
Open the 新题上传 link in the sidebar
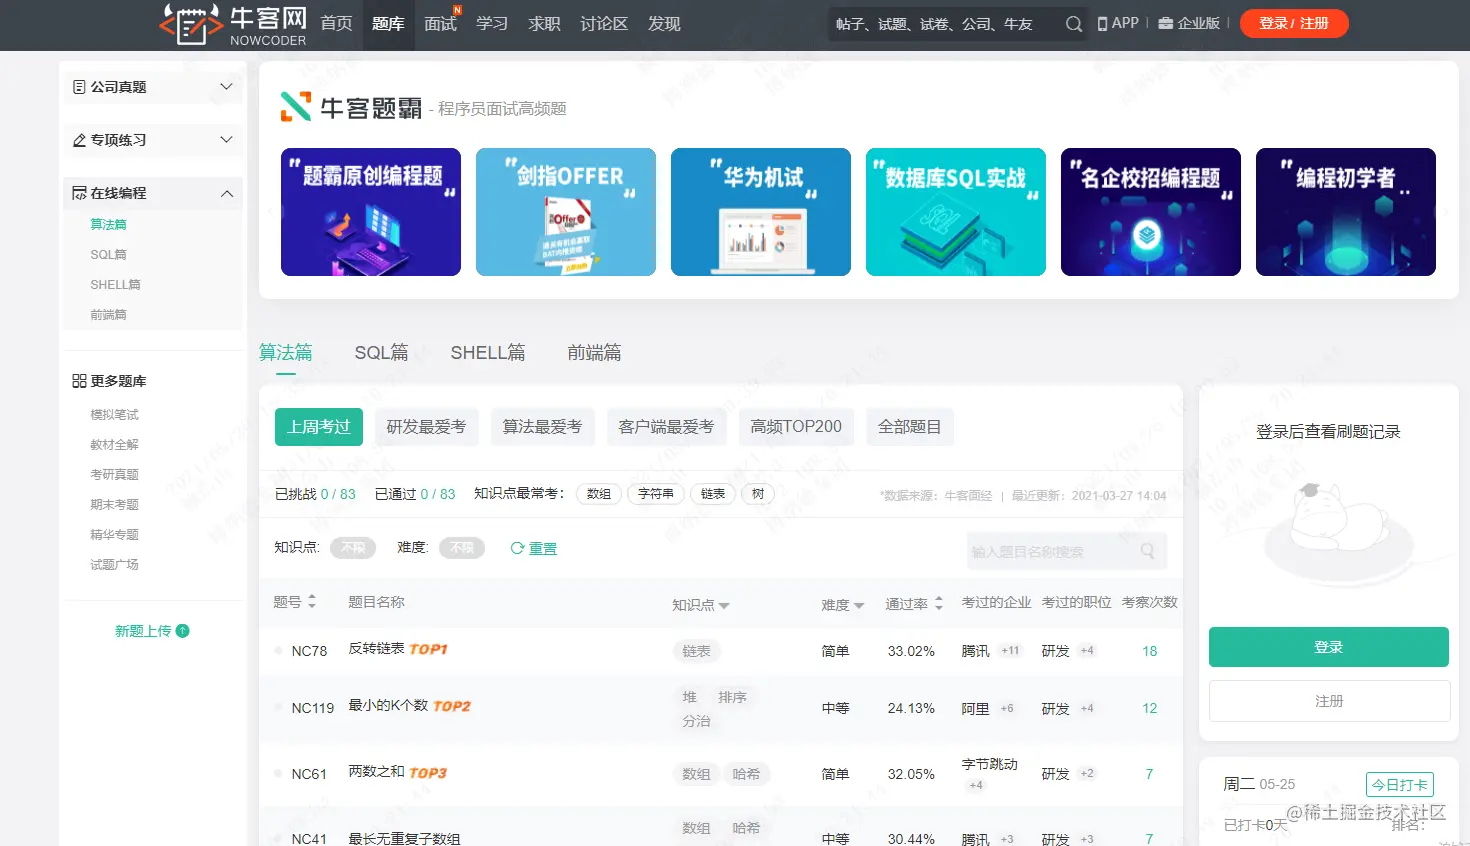pyautogui.click(x=143, y=631)
